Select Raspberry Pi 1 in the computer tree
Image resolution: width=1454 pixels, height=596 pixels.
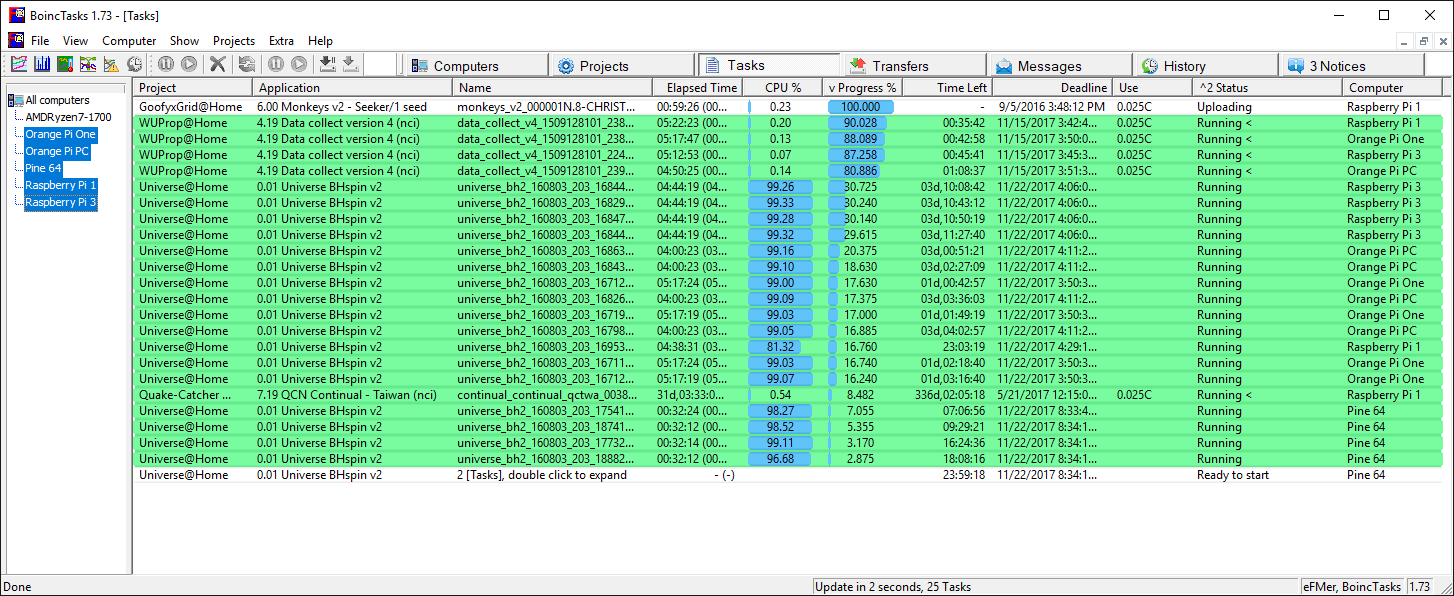tap(61, 185)
